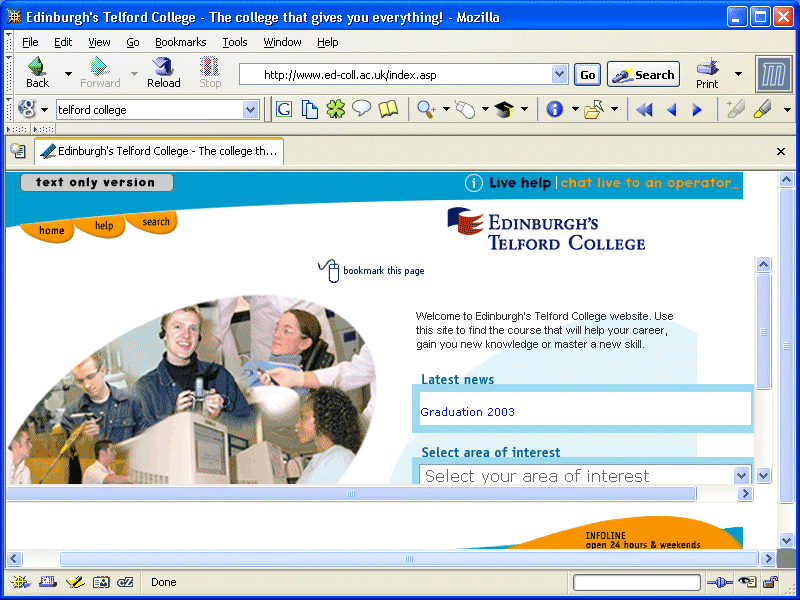
Task: Click the inner frame vertical scrollbar thumb
Action: point(763,332)
